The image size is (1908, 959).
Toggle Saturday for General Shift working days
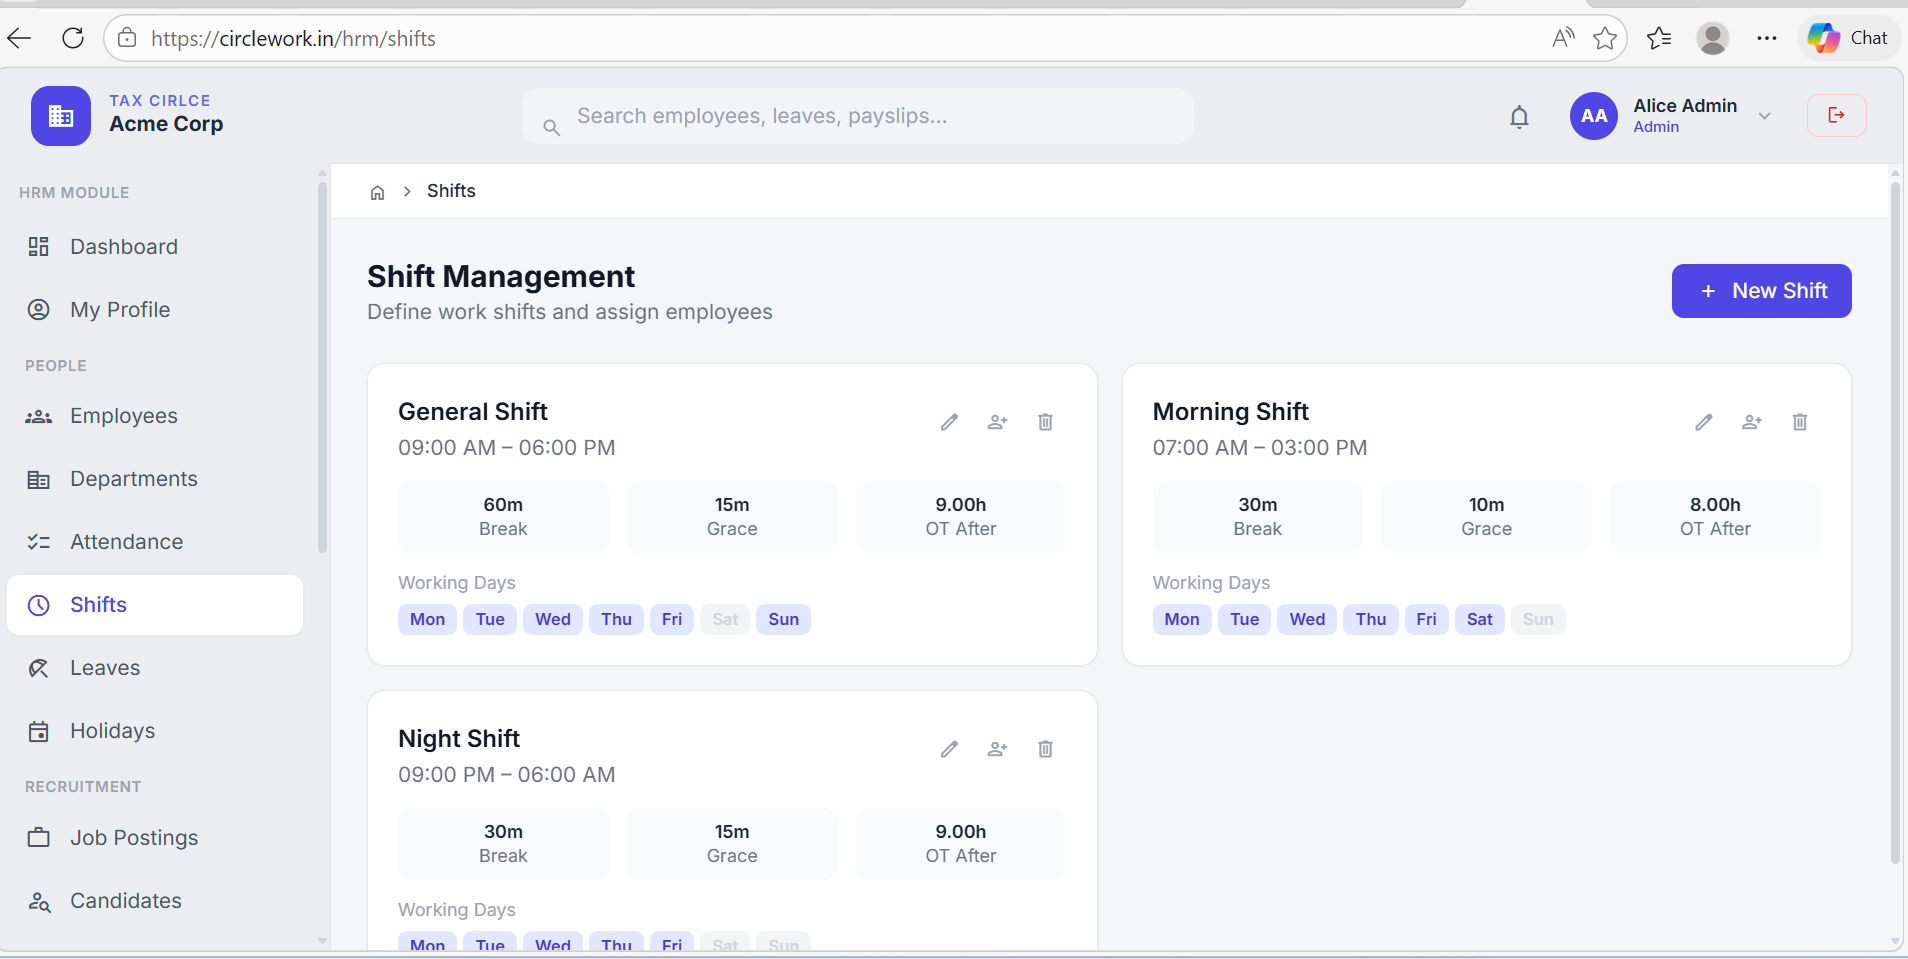(724, 619)
